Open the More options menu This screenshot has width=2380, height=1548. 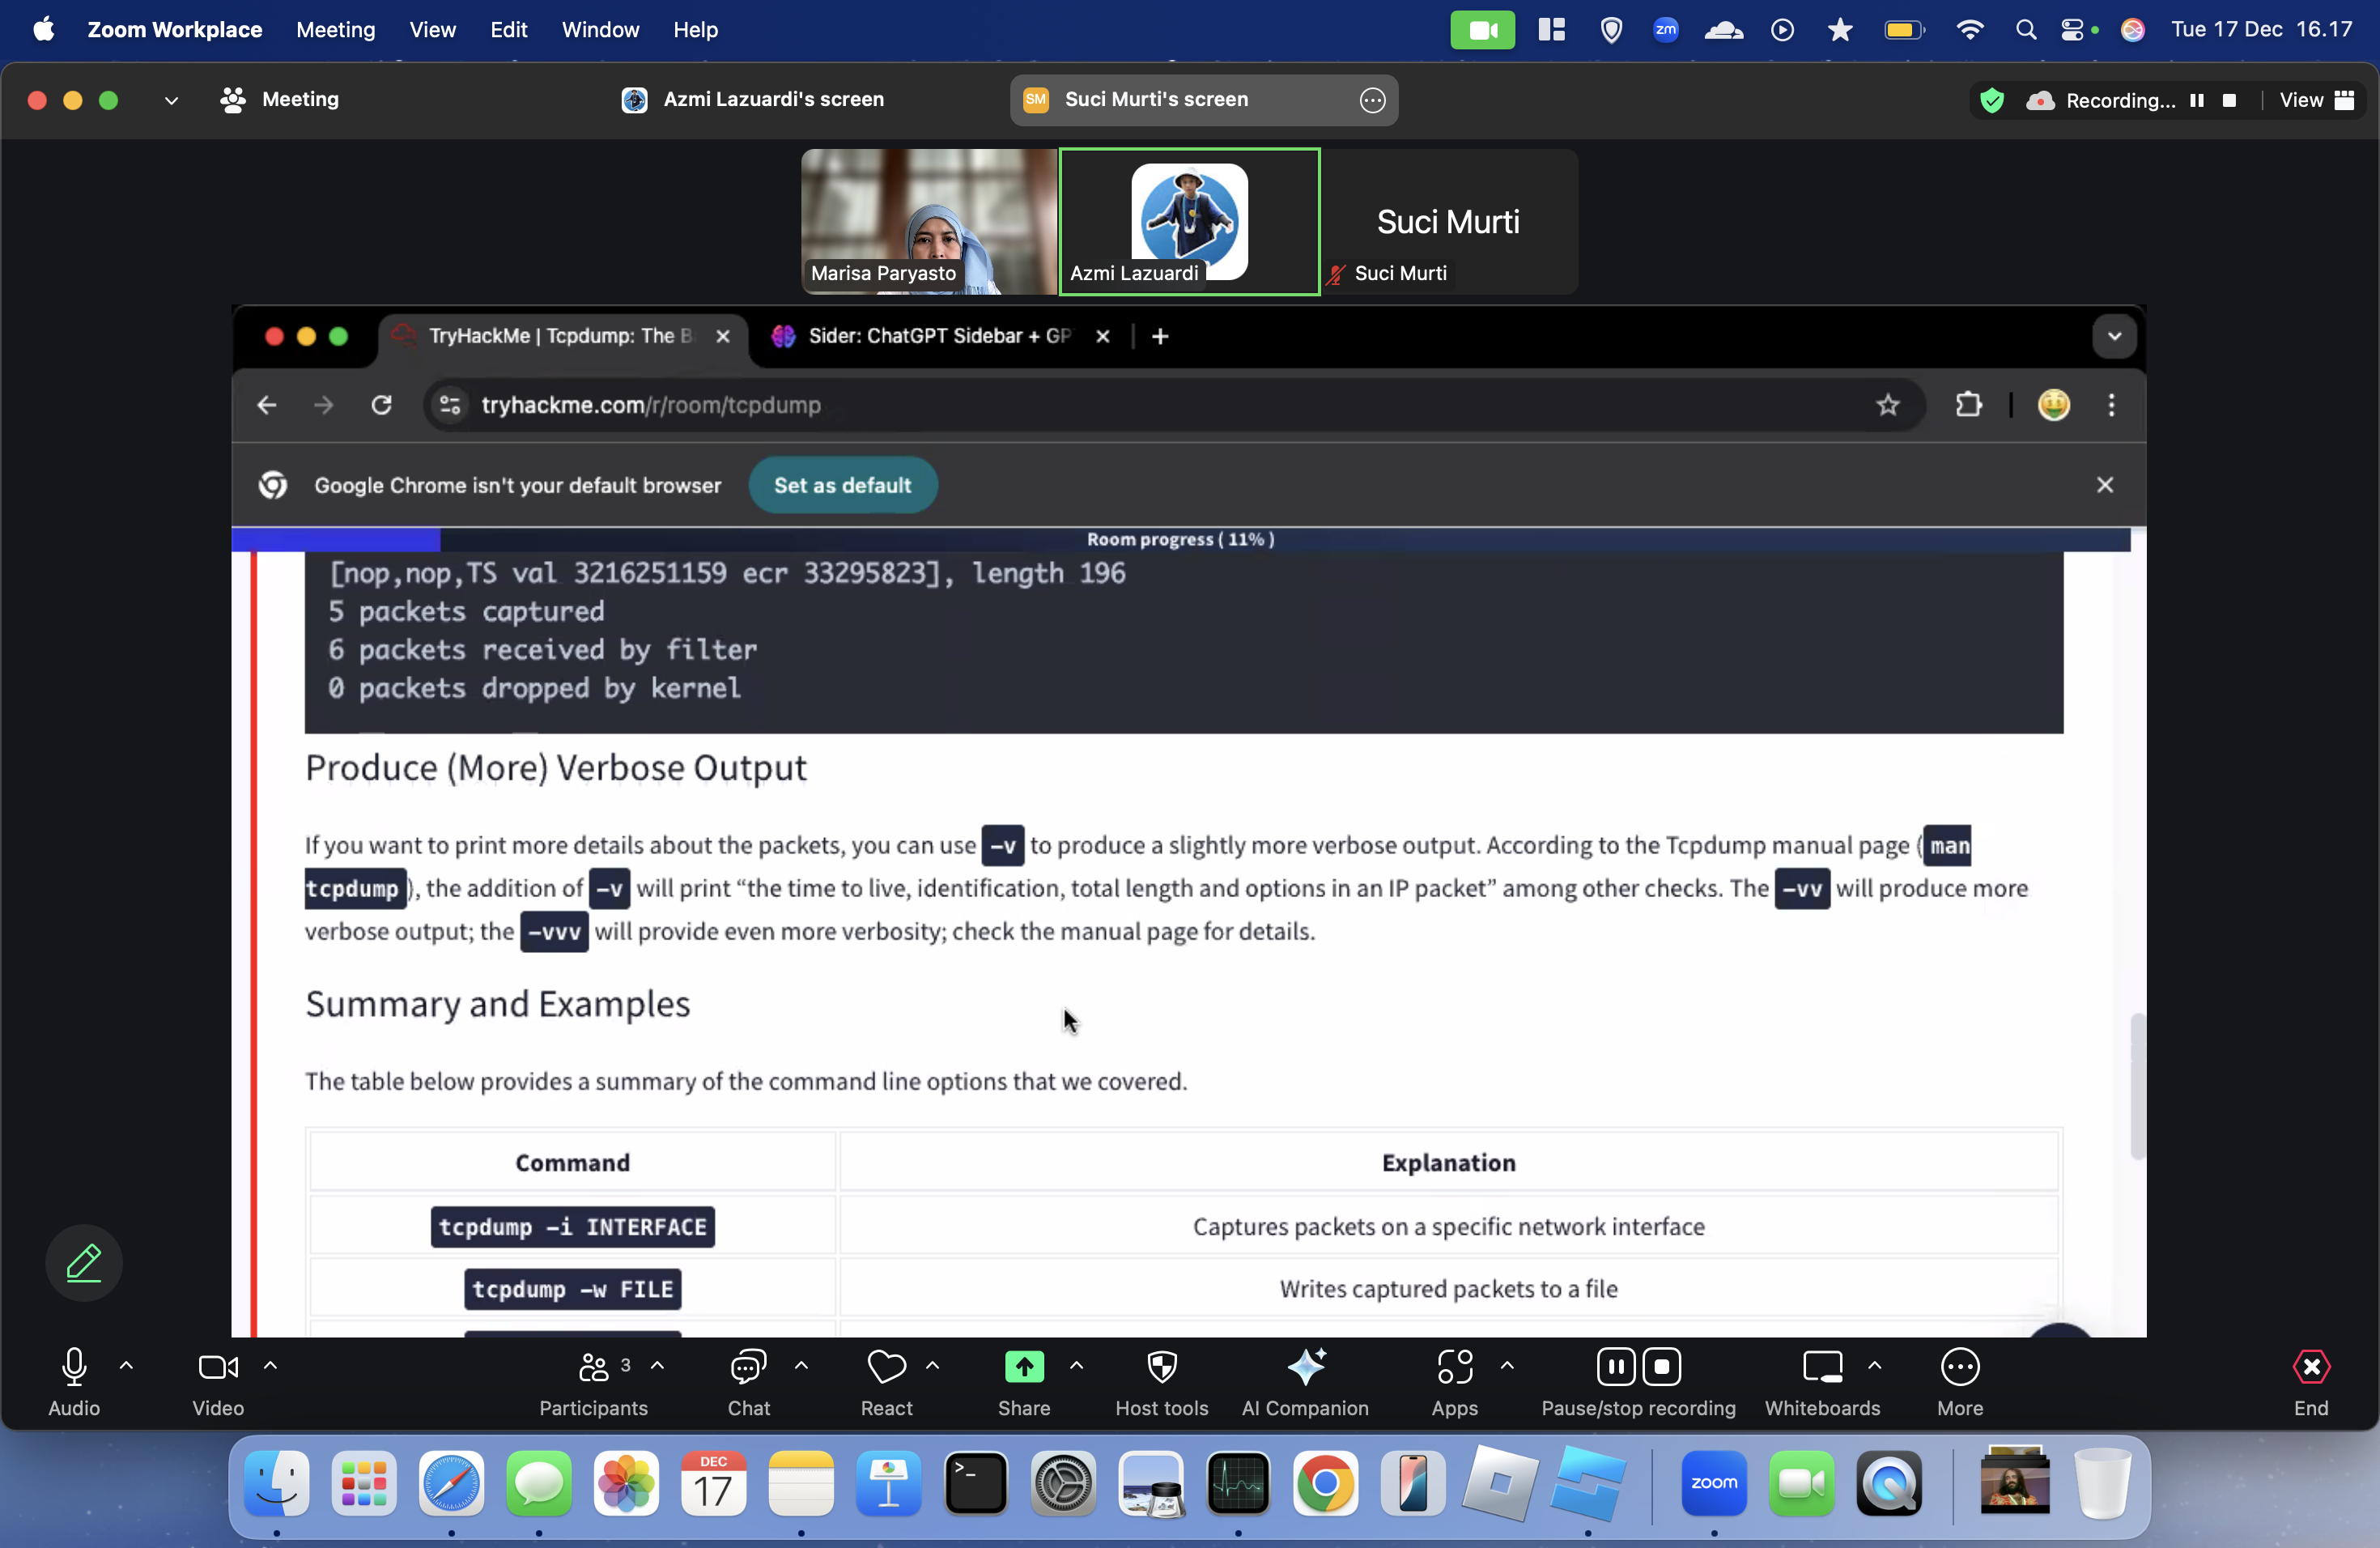click(x=1960, y=1382)
